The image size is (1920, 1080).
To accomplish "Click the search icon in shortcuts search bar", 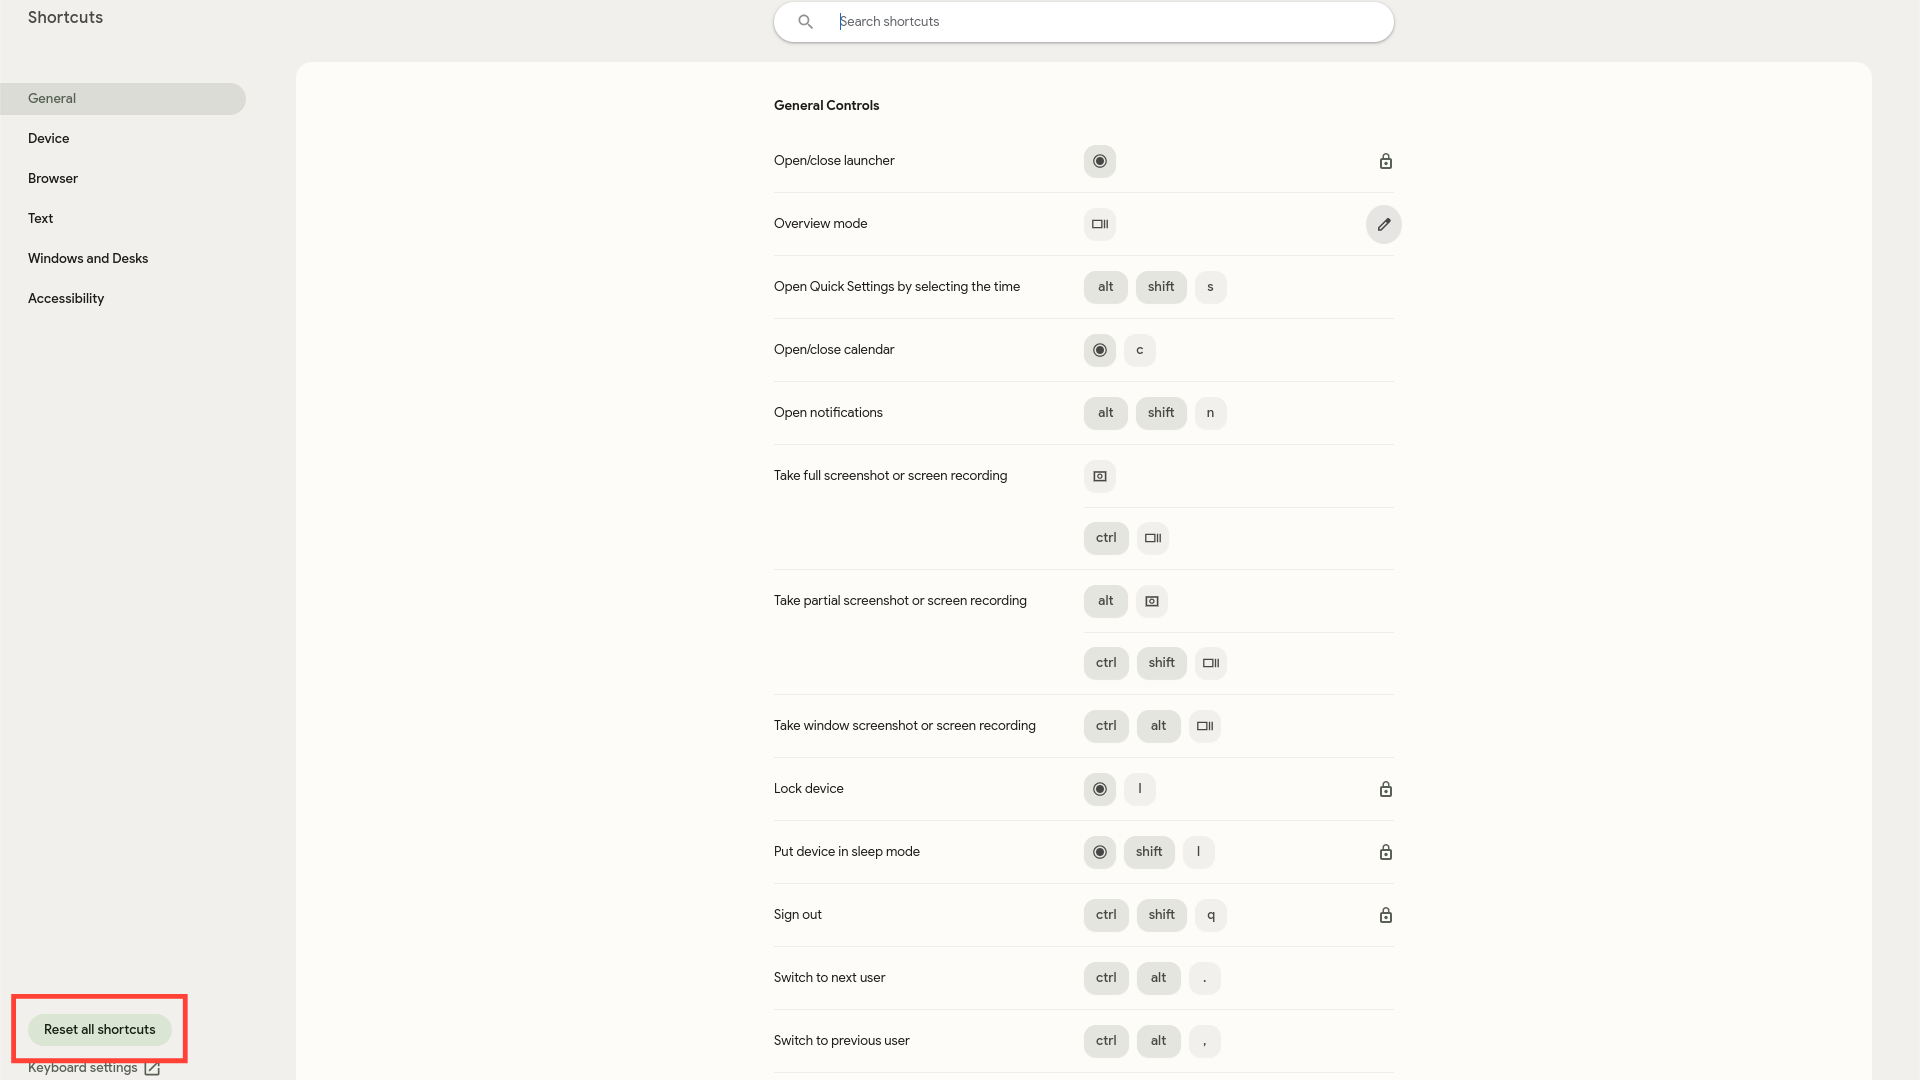I will pyautogui.click(x=806, y=21).
